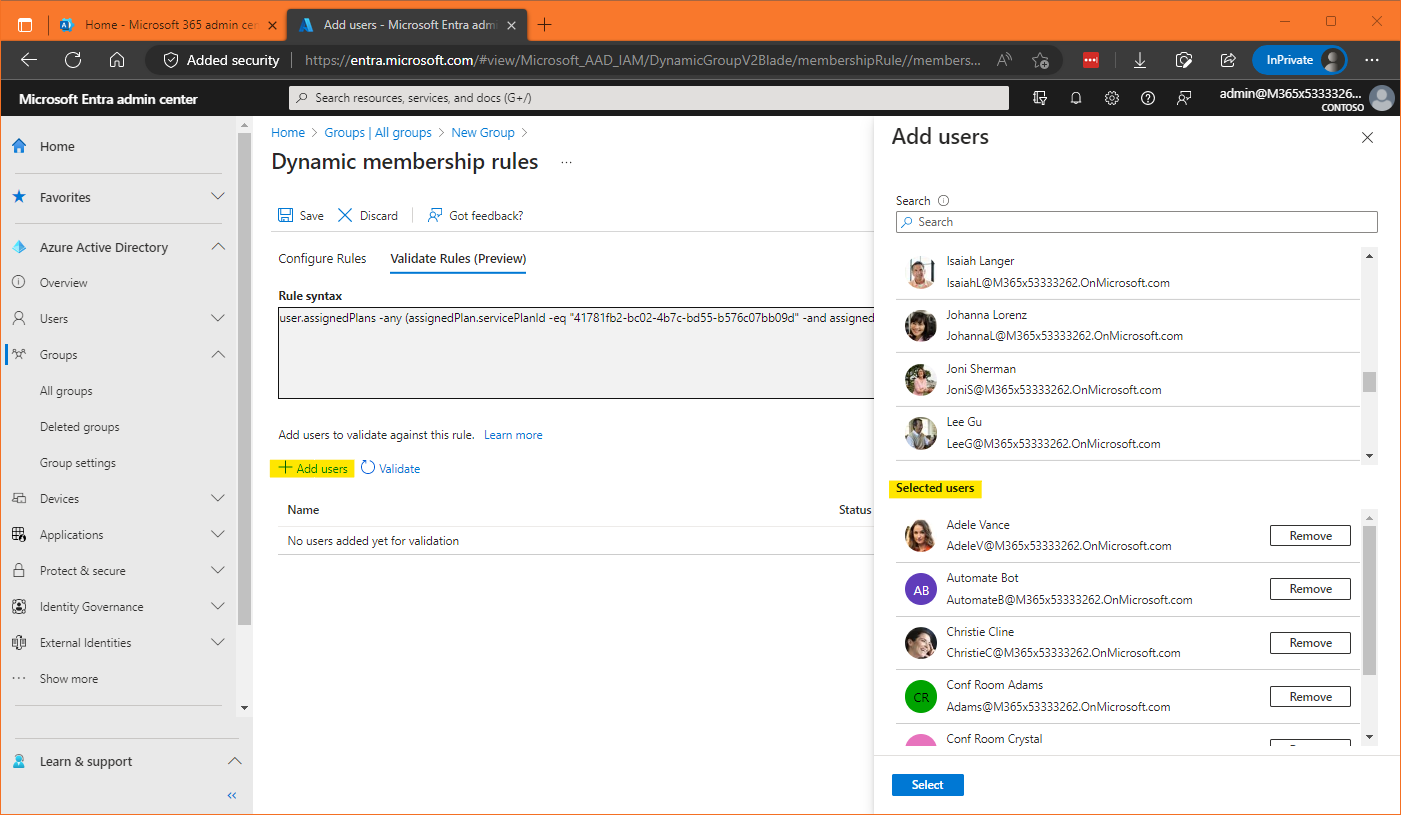Add page to browser favorites star

coord(1040,60)
